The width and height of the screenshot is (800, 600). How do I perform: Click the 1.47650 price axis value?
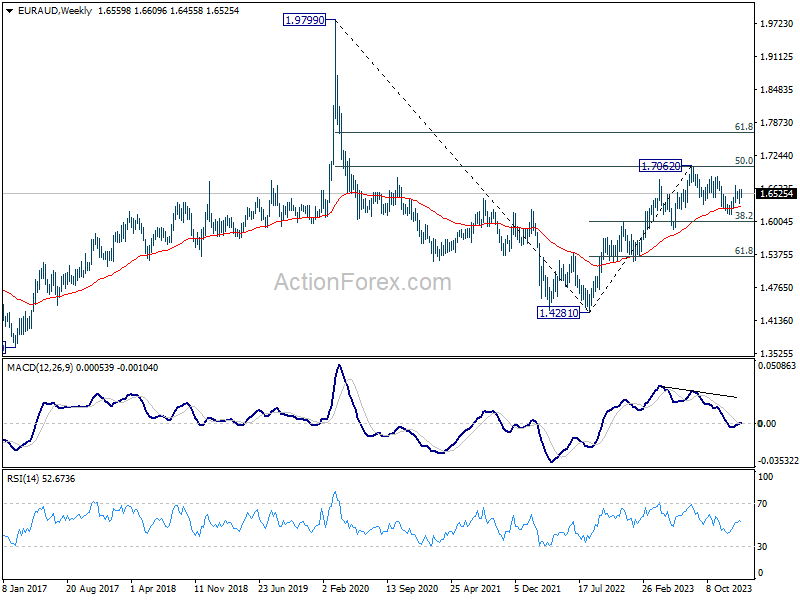click(x=777, y=288)
